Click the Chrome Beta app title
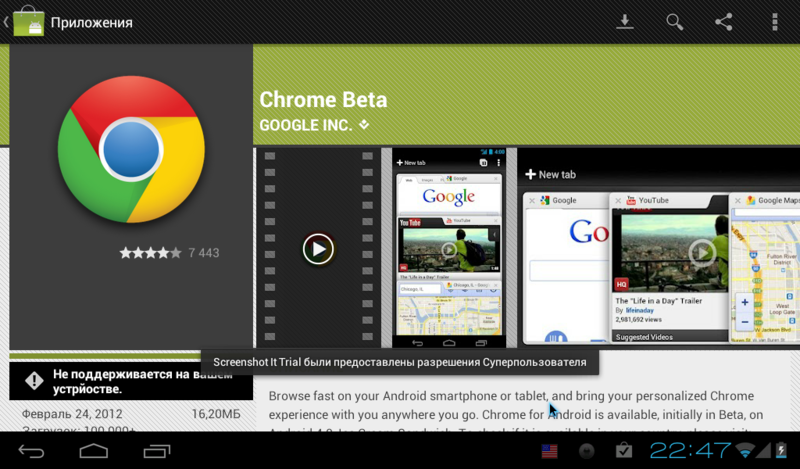800x469 pixels. [x=323, y=100]
